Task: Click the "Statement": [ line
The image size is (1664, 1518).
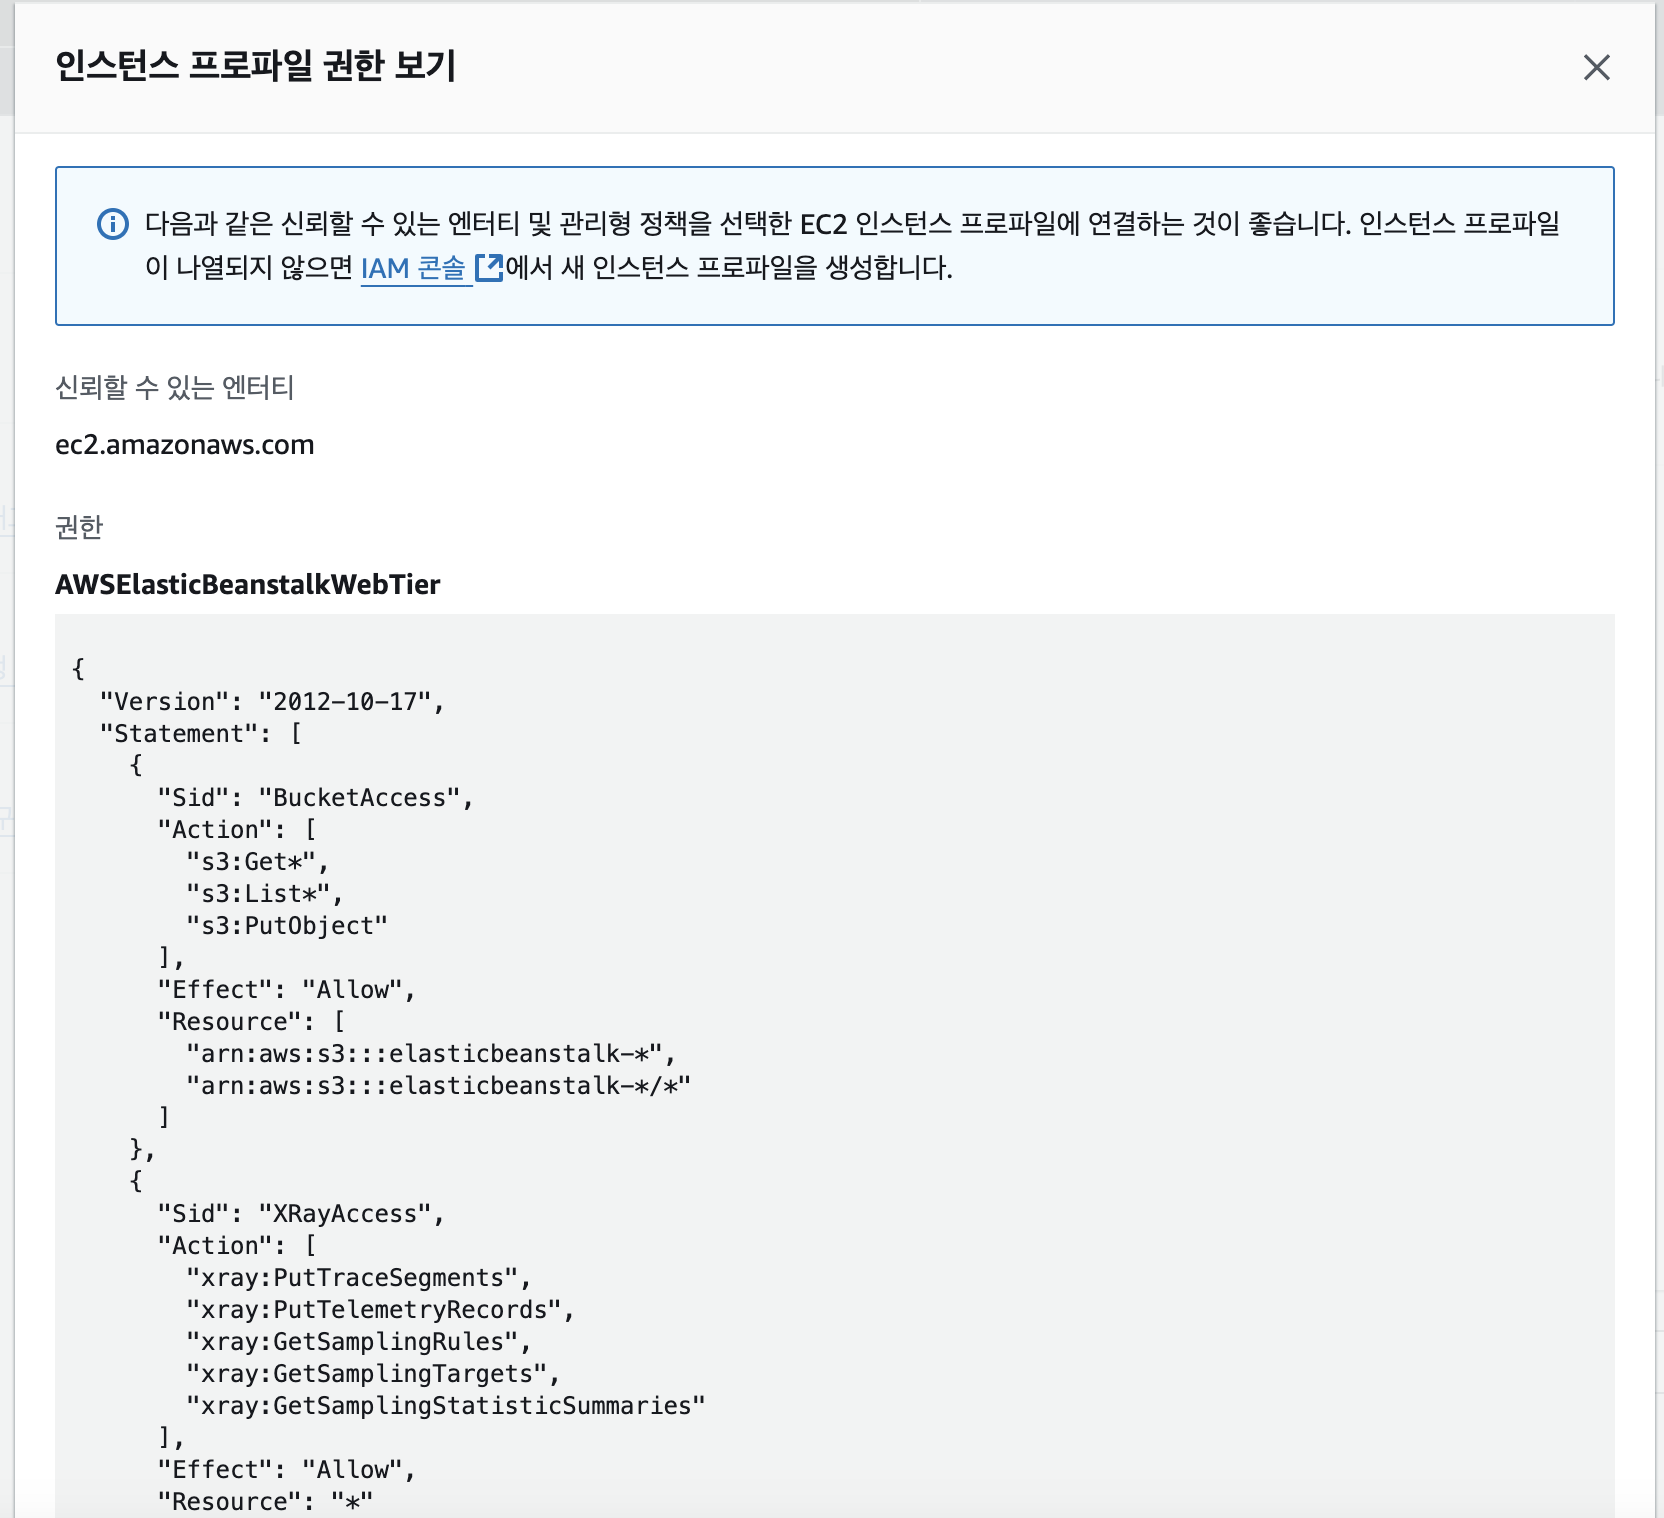Action: pos(201,733)
